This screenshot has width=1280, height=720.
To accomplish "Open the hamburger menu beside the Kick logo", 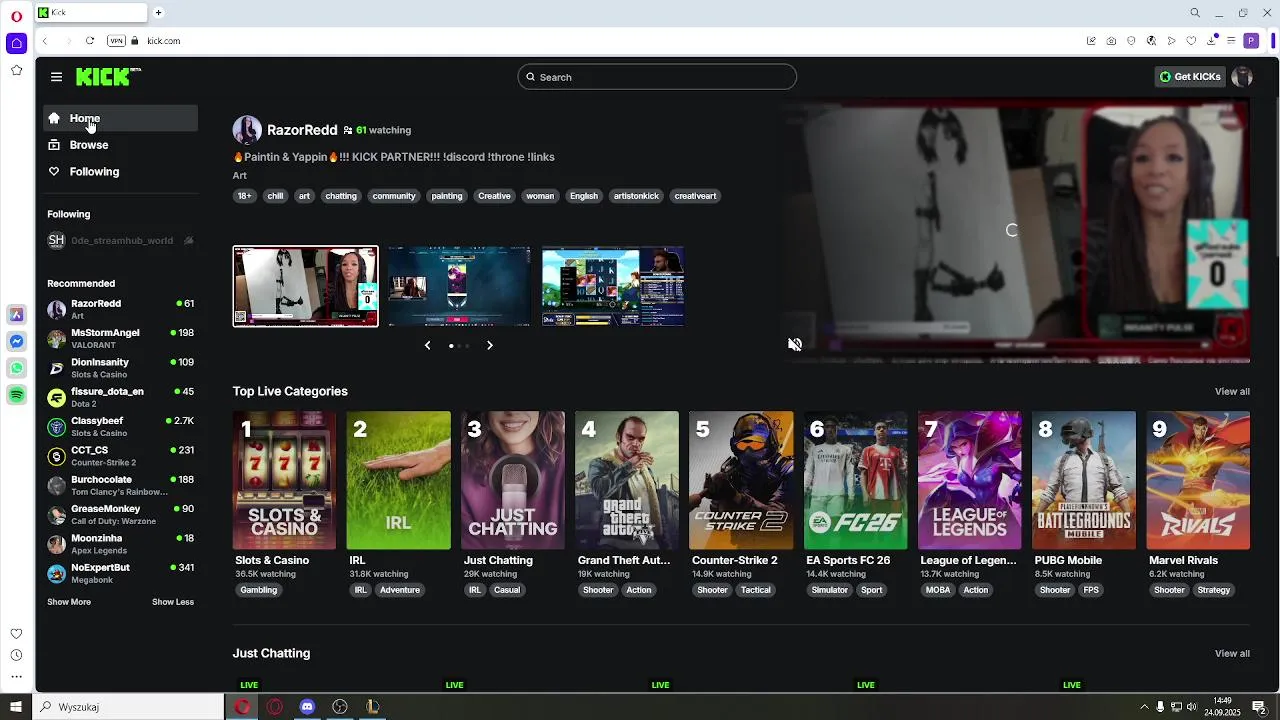I will click(x=56, y=77).
